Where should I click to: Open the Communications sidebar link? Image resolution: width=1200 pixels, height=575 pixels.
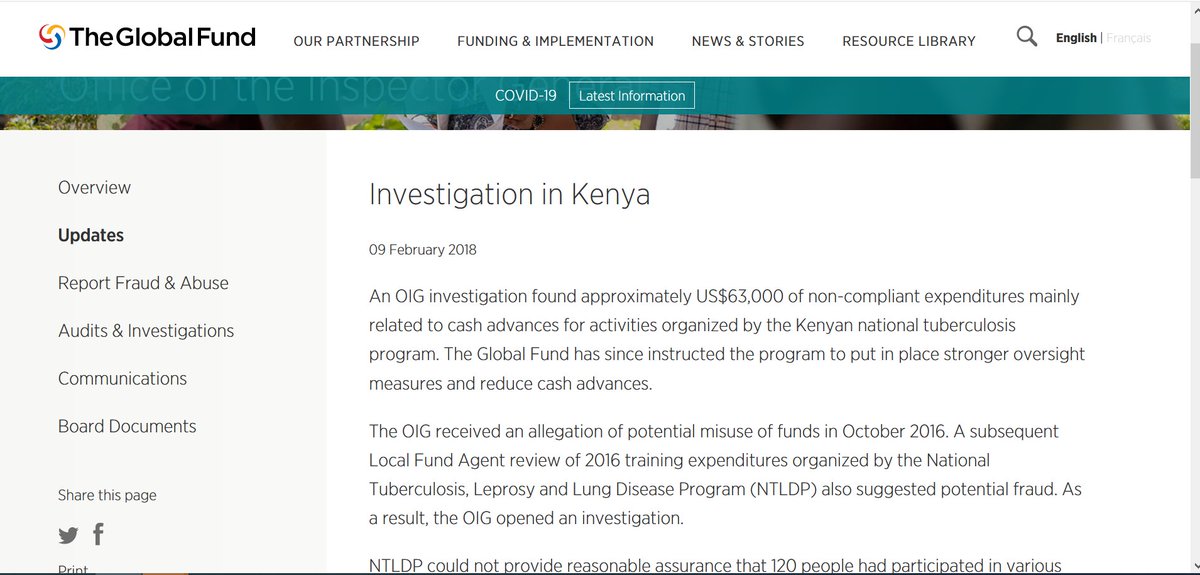[122, 378]
